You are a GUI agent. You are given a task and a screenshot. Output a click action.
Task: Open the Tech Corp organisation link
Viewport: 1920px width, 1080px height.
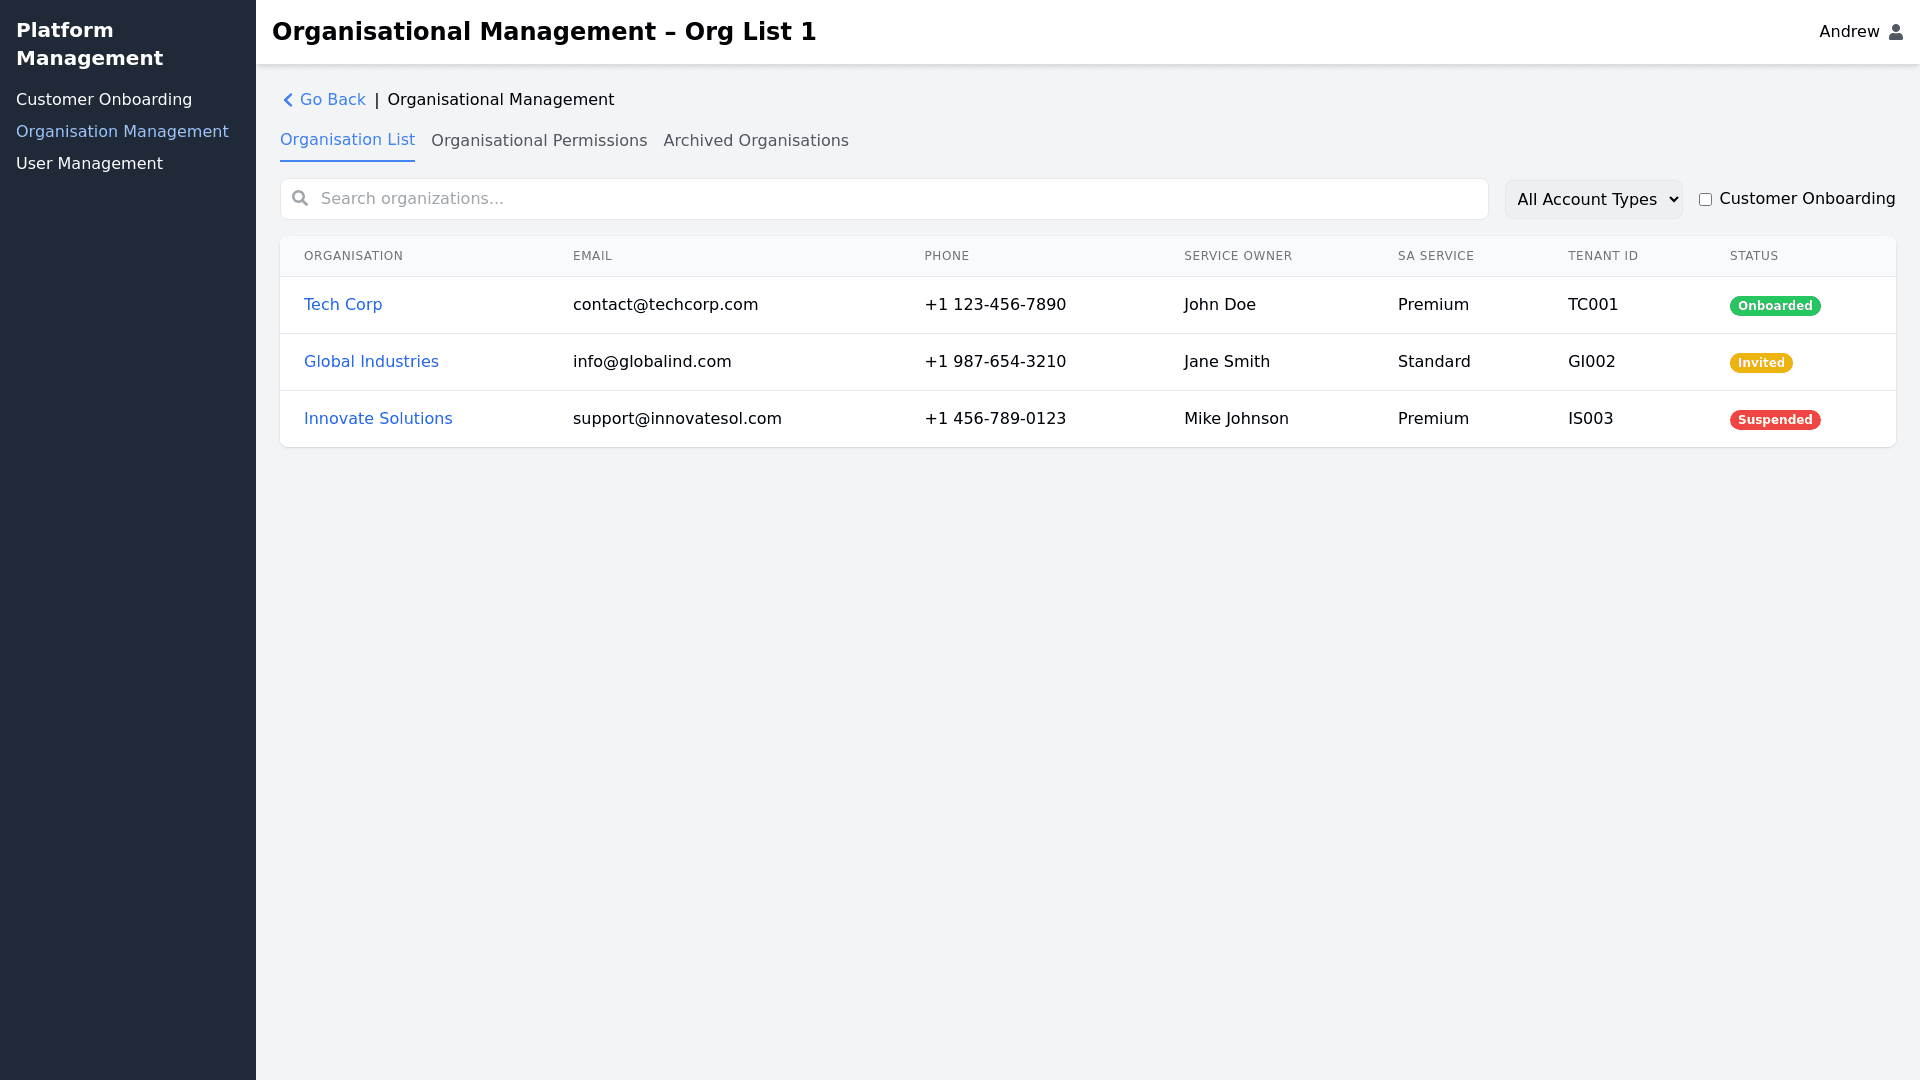342,305
